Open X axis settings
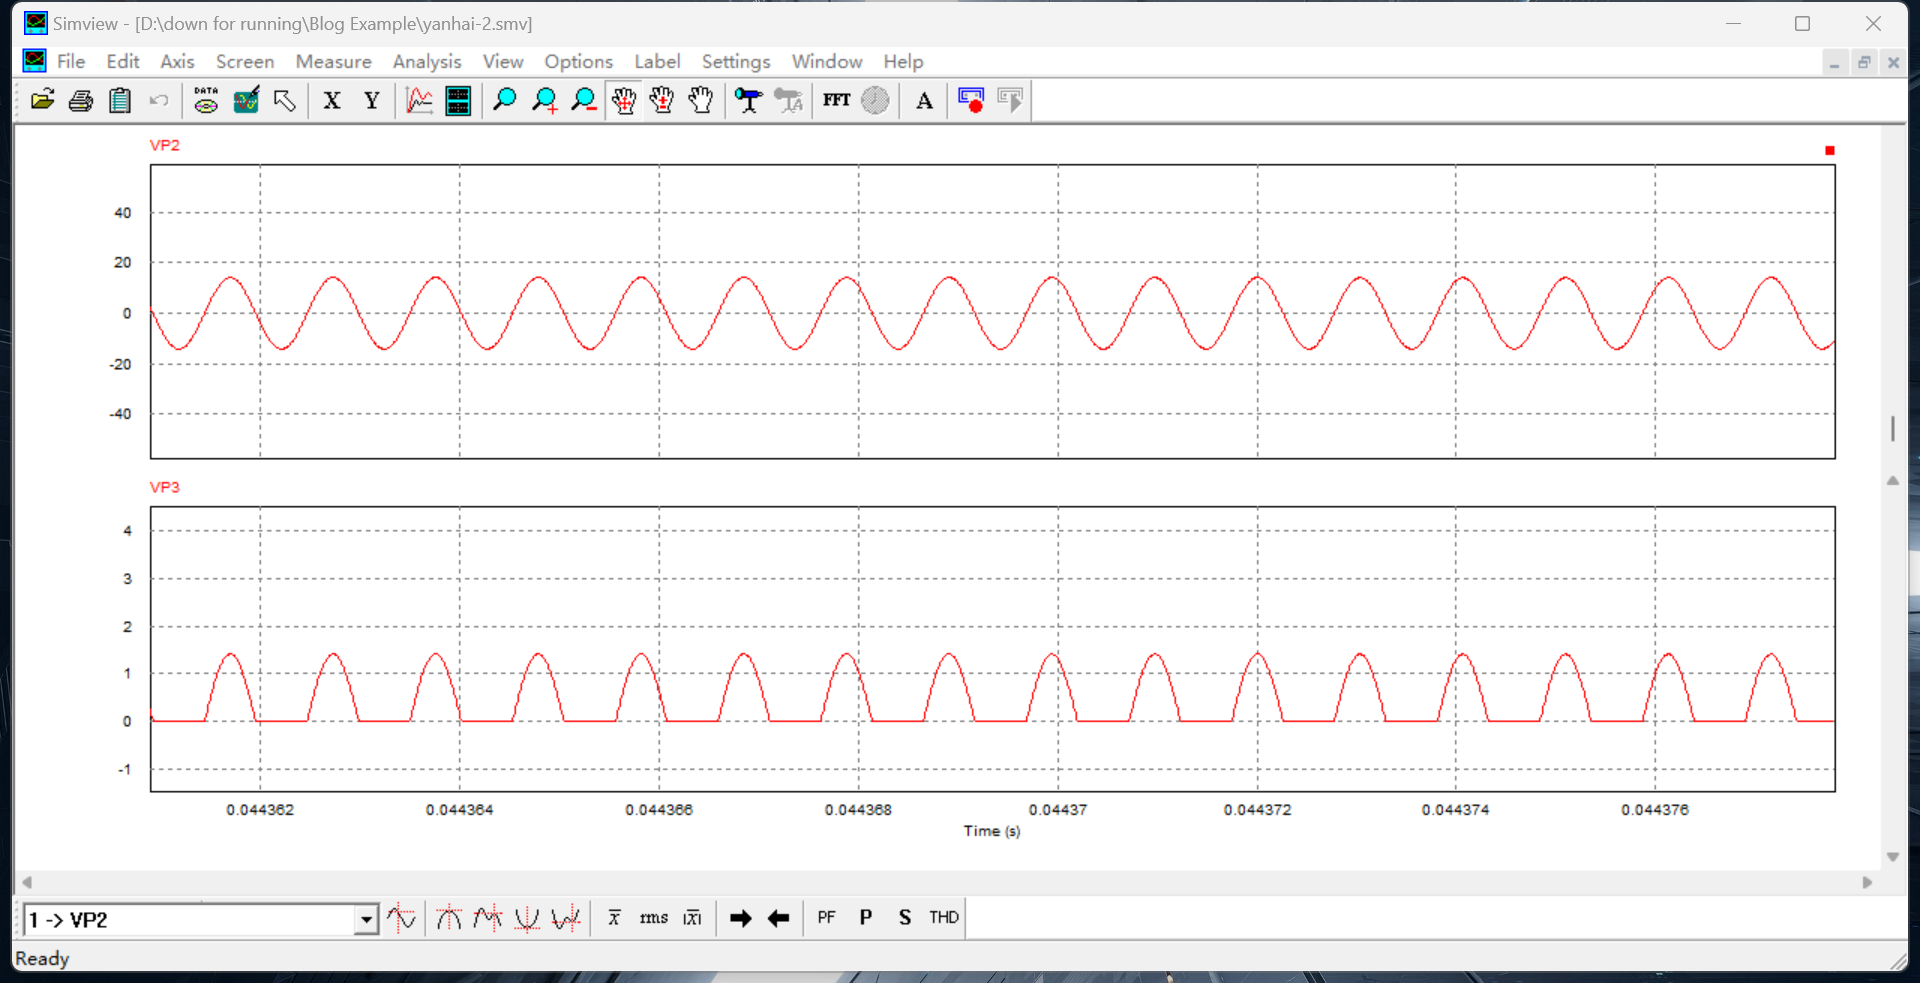The height and width of the screenshot is (983, 1920). (x=332, y=100)
